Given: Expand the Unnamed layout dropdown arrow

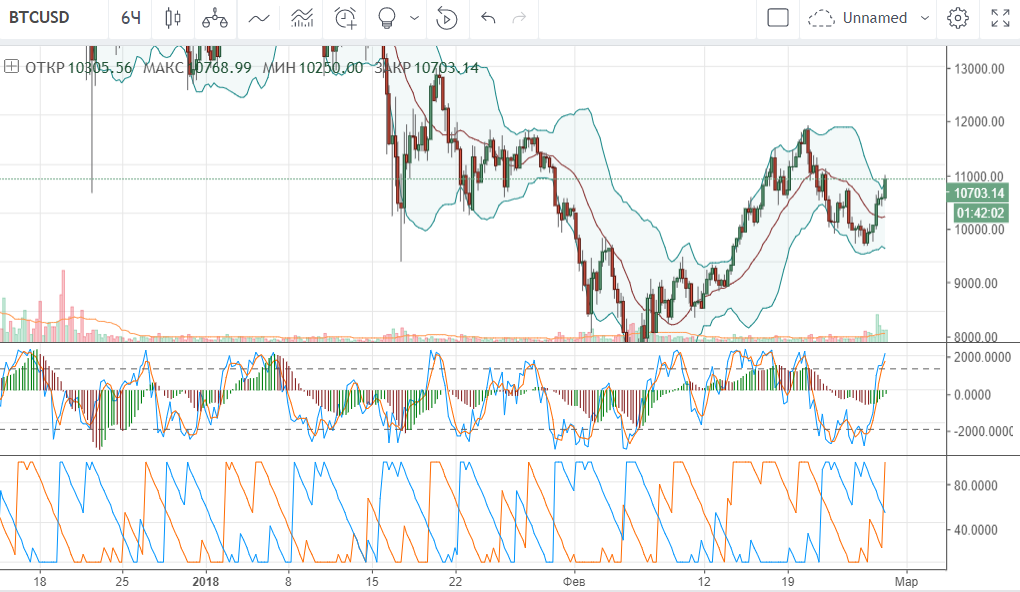Looking at the screenshot, I should (x=925, y=18).
